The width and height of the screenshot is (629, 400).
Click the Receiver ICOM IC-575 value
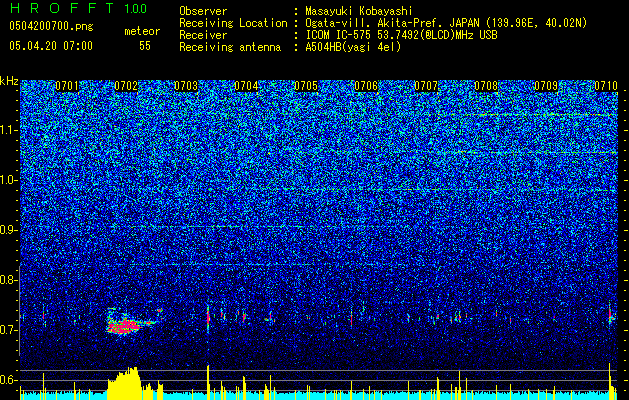pos(402,35)
